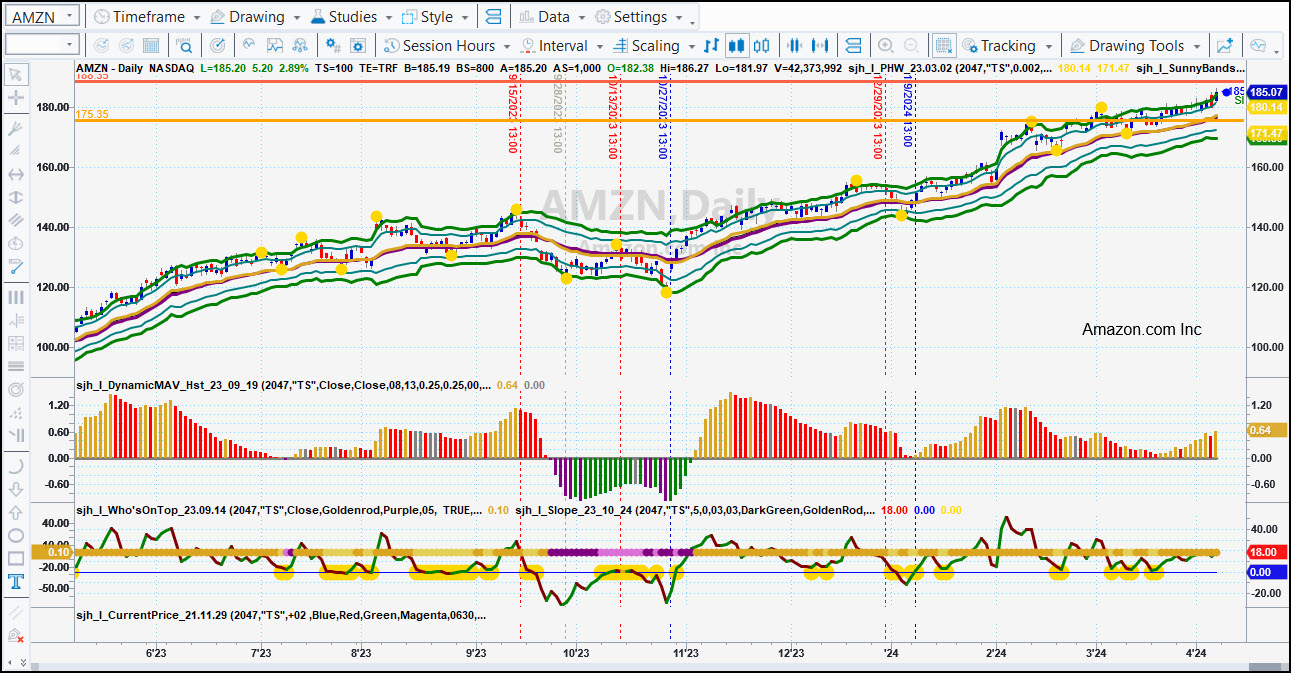1291x673 pixels.
Task: Select the crosshair cursor tool
Action: [x=15, y=98]
